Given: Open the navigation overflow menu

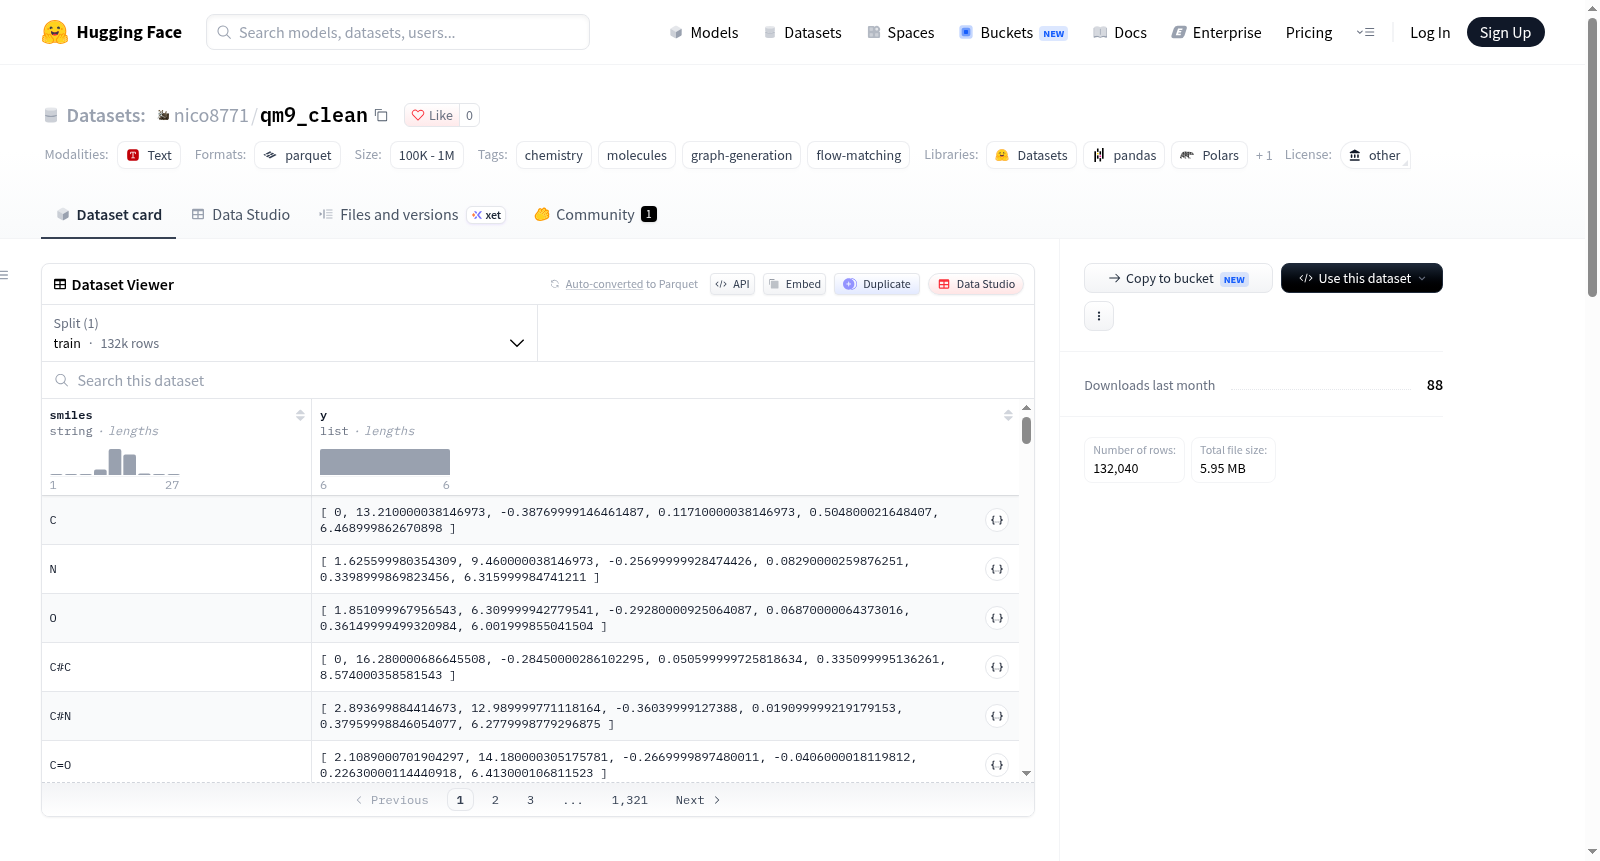Looking at the screenshot, I should 1365,32.
